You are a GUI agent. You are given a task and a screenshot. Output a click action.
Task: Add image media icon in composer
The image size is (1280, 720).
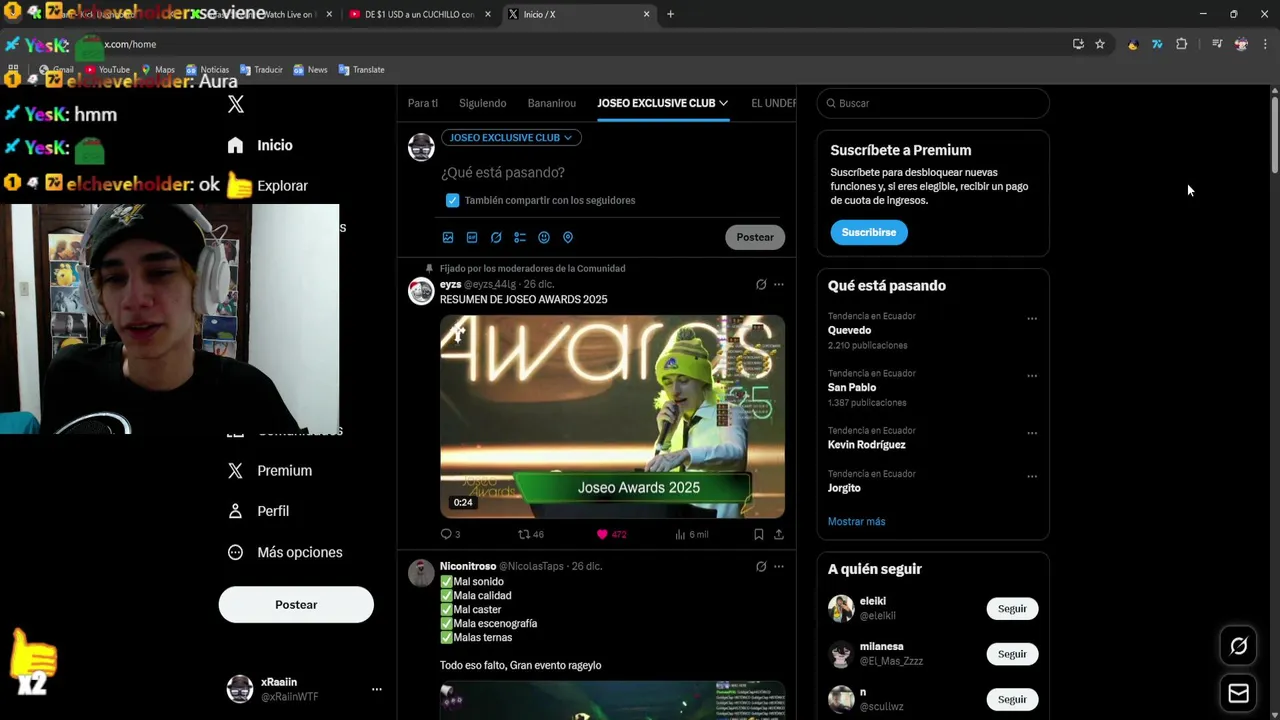coord(448,237)
